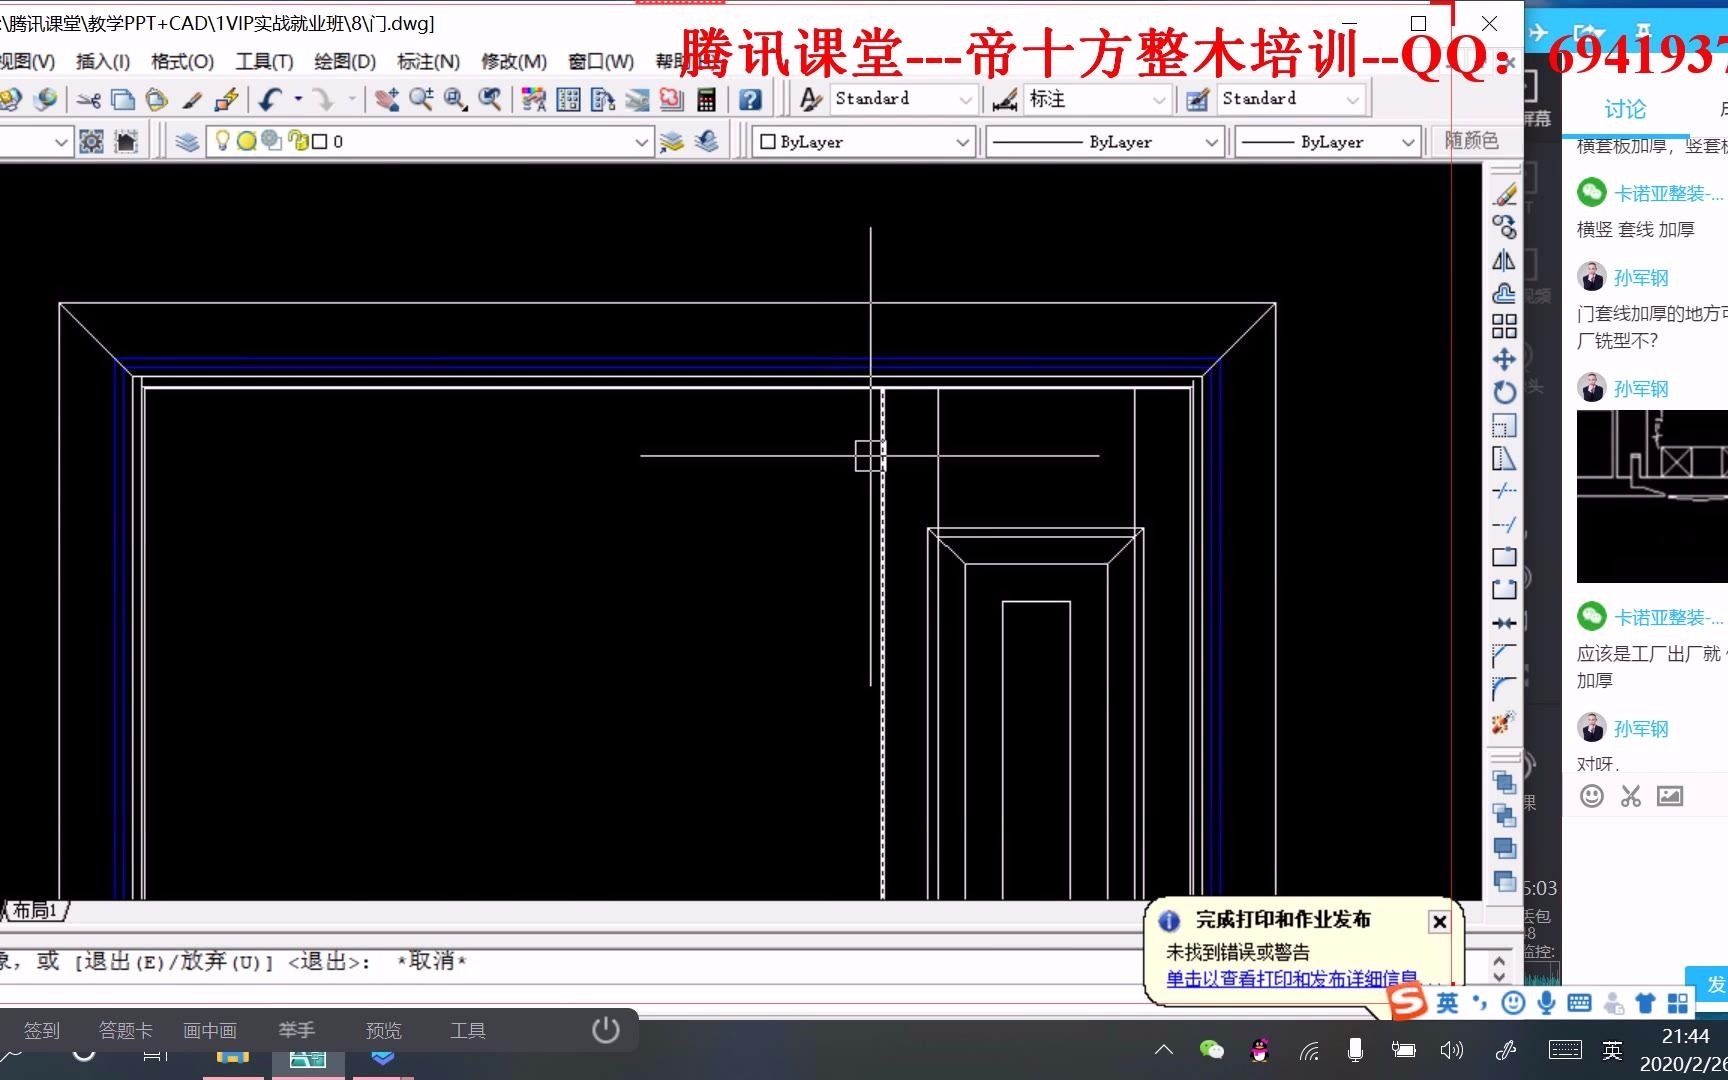The image size is (1728, 1080).
Task: Select the Offset tool
Action: click(x=1504, y=294)
